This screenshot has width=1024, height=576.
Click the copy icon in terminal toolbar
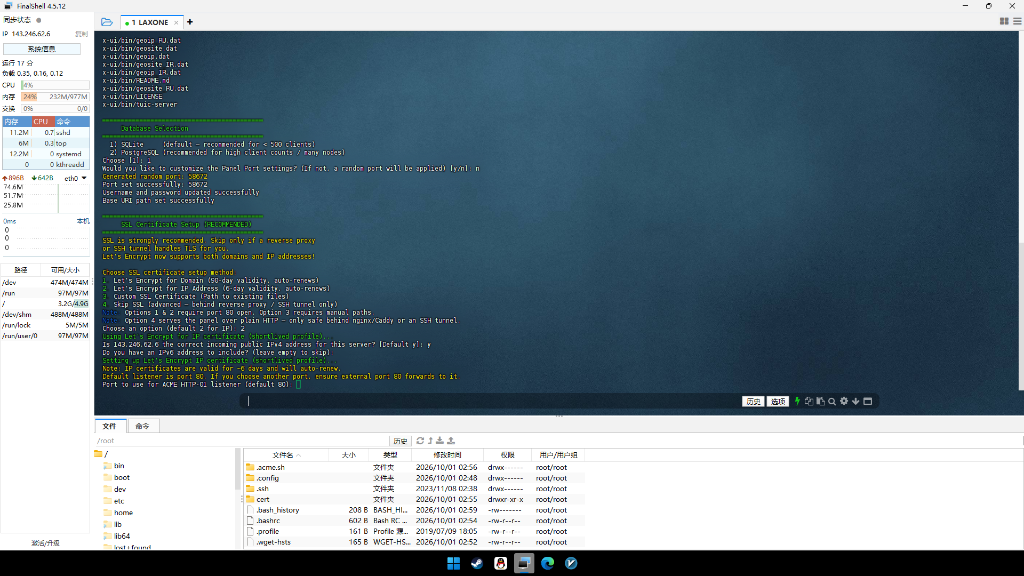[x=808, y=401]
